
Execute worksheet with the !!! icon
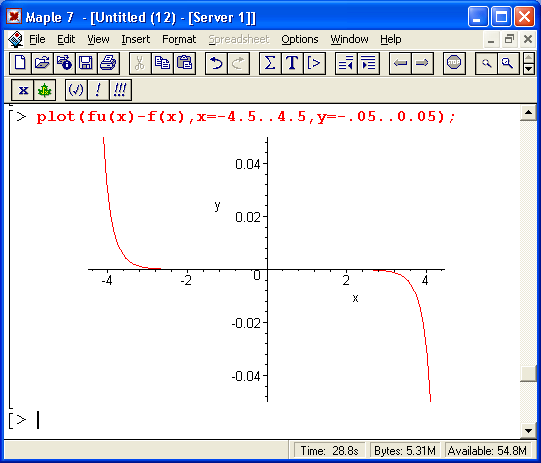(x=120, y=90)
